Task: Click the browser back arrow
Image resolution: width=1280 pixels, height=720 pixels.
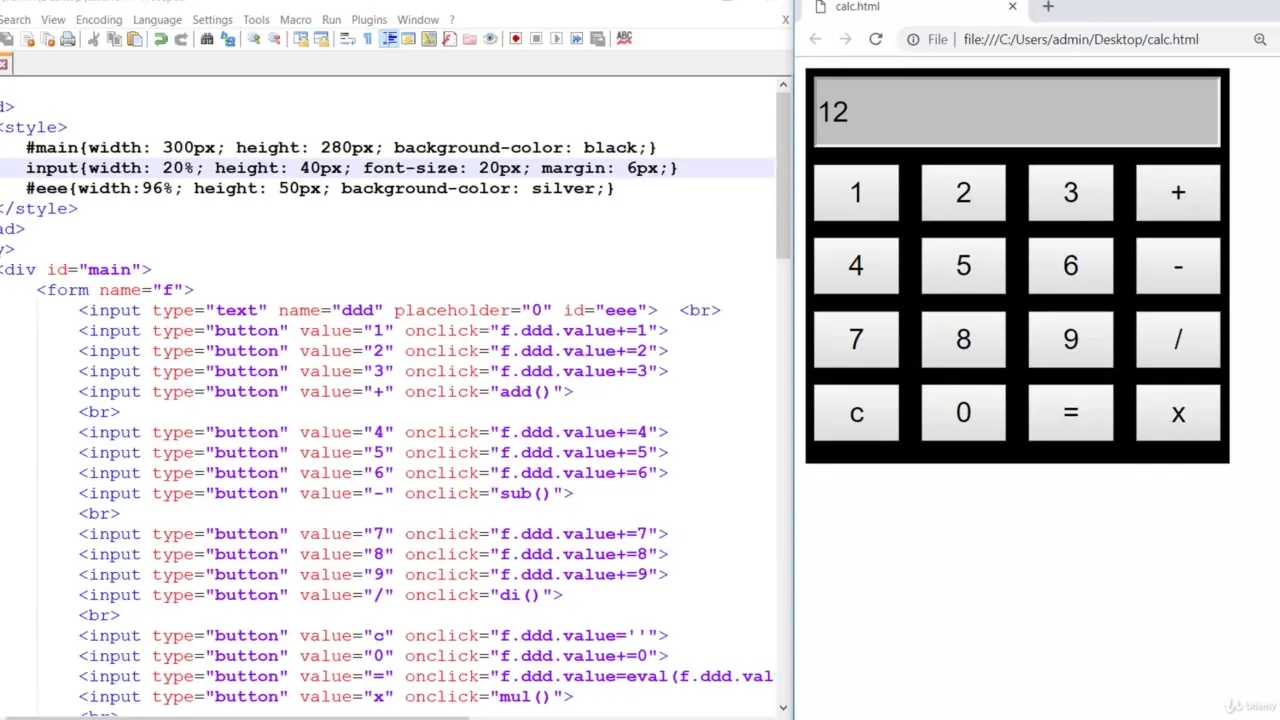Action: tap(815, 39)
